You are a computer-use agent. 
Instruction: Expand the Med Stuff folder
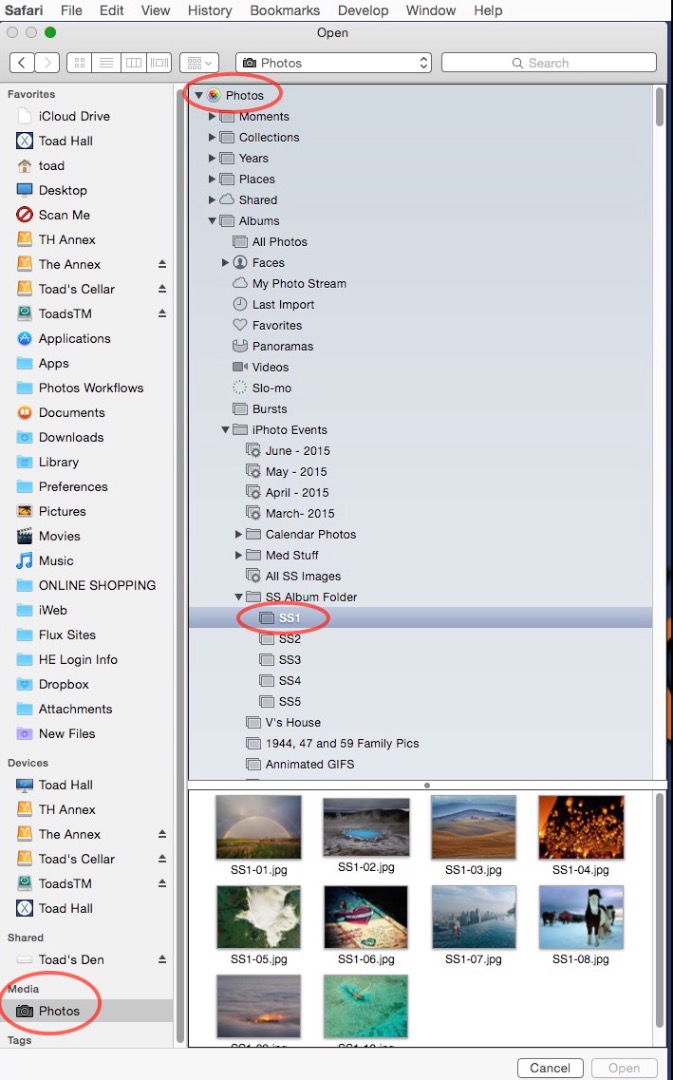click(238, 555)
